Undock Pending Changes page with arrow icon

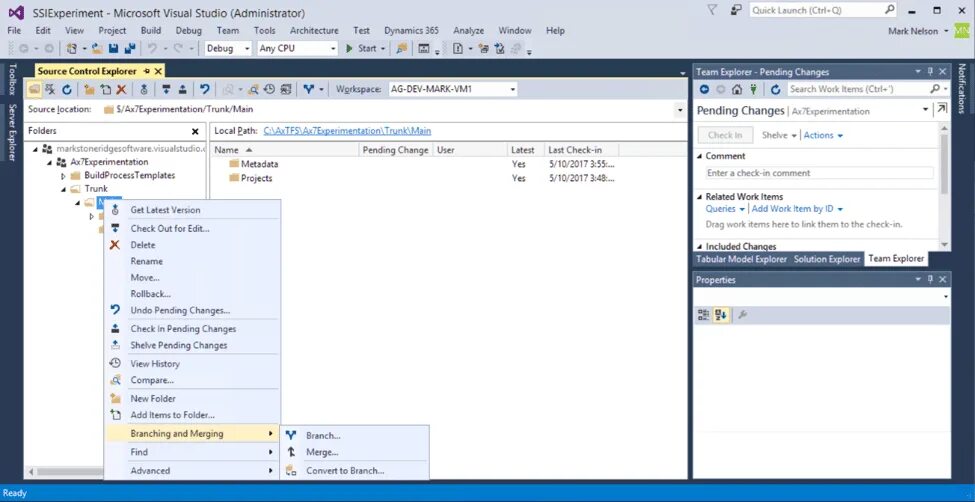(942, 109)
